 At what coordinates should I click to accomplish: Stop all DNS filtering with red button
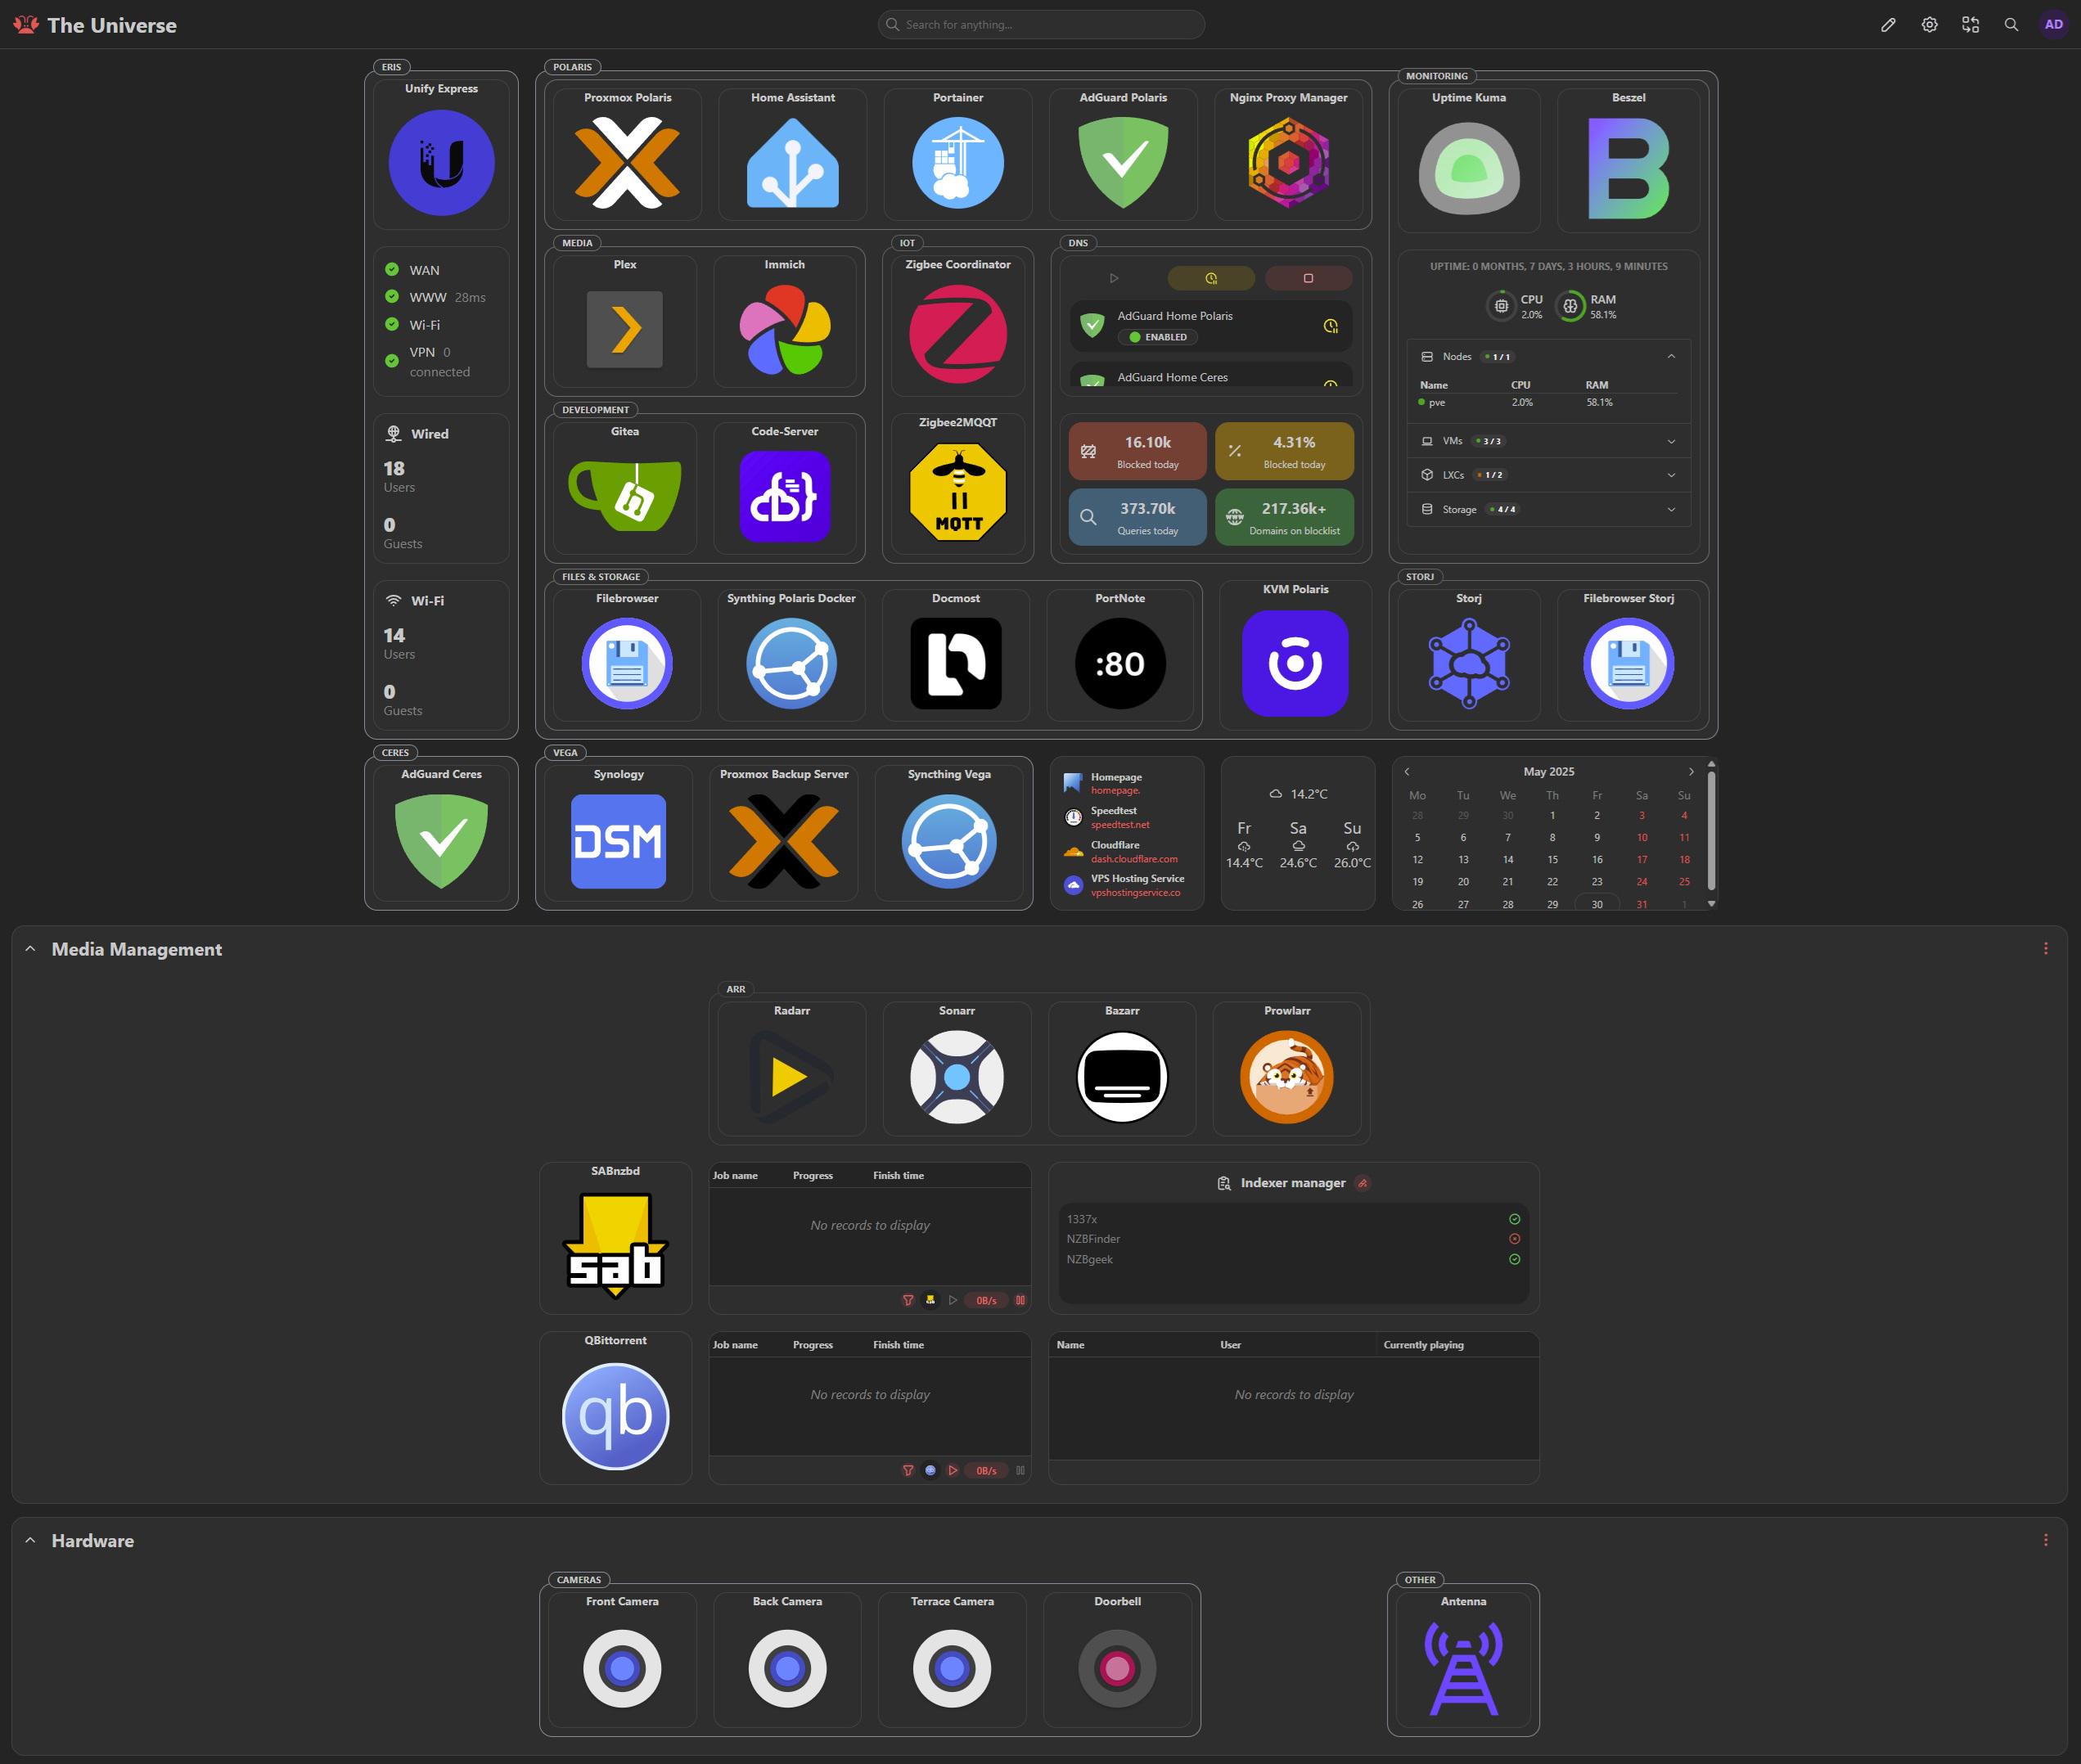pyautogui.click(x=1308, y=278)
